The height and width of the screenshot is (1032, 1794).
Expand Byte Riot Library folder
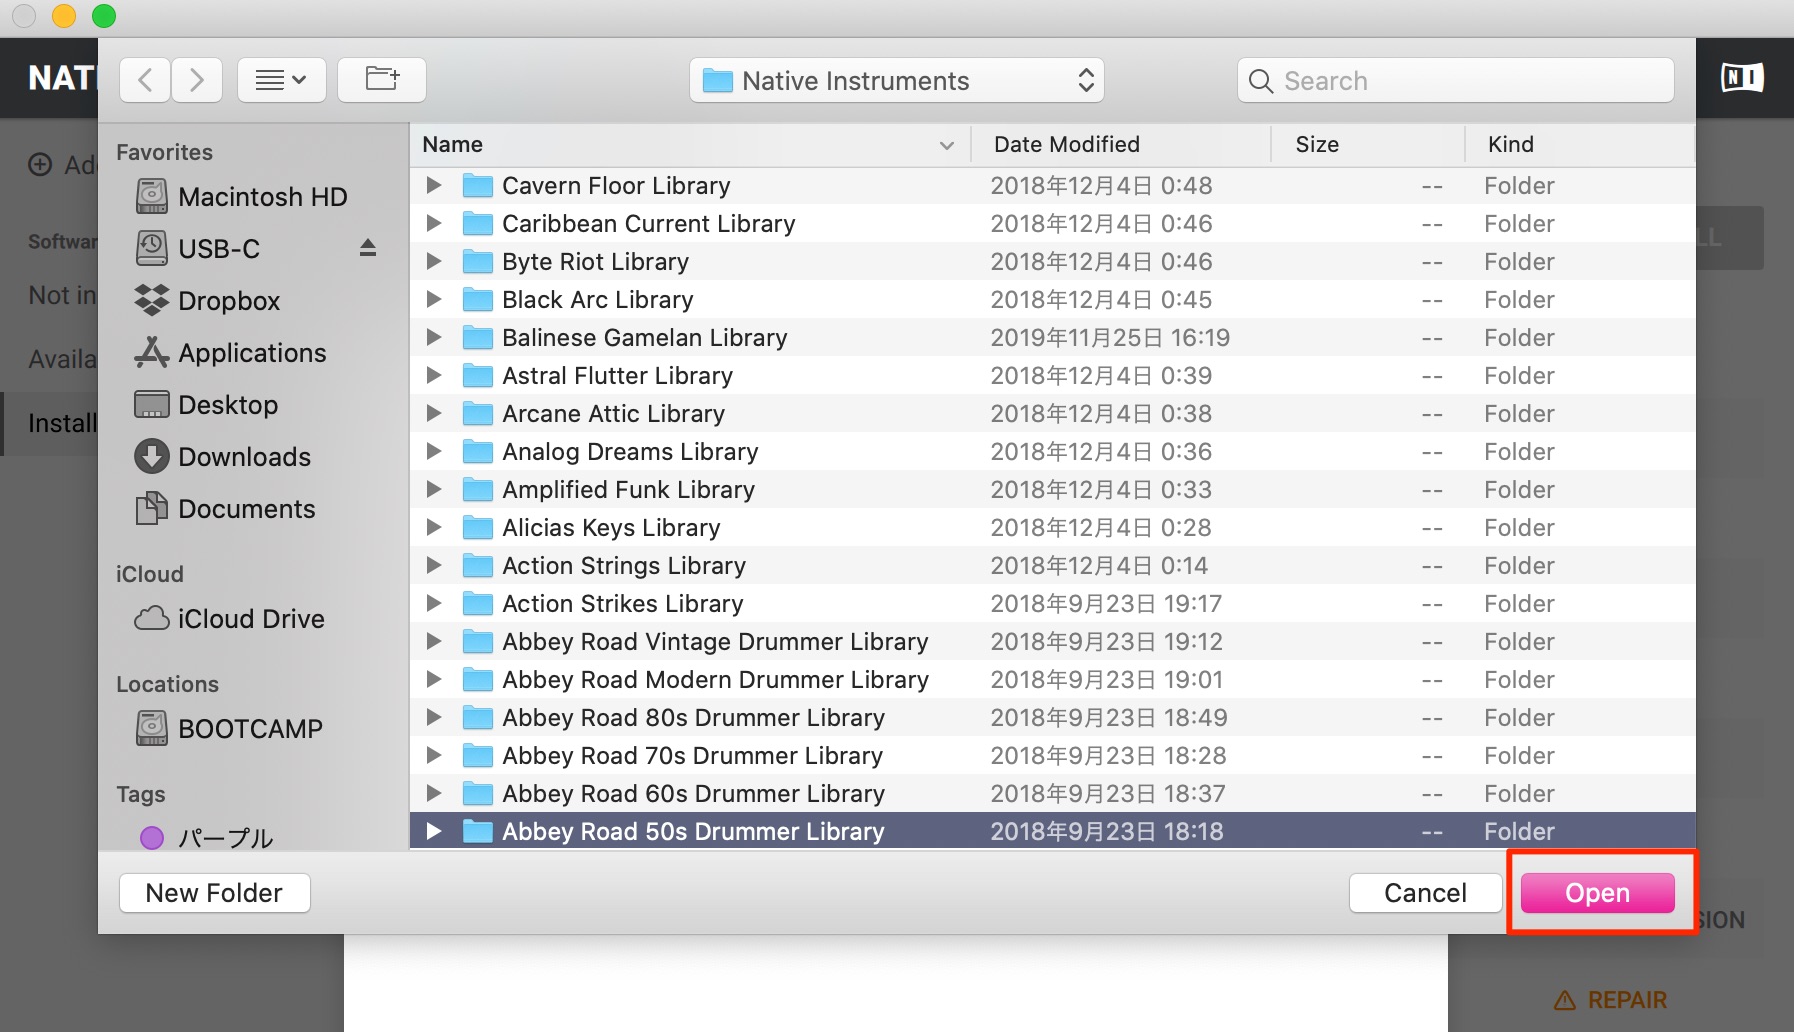tap(434, 261)
